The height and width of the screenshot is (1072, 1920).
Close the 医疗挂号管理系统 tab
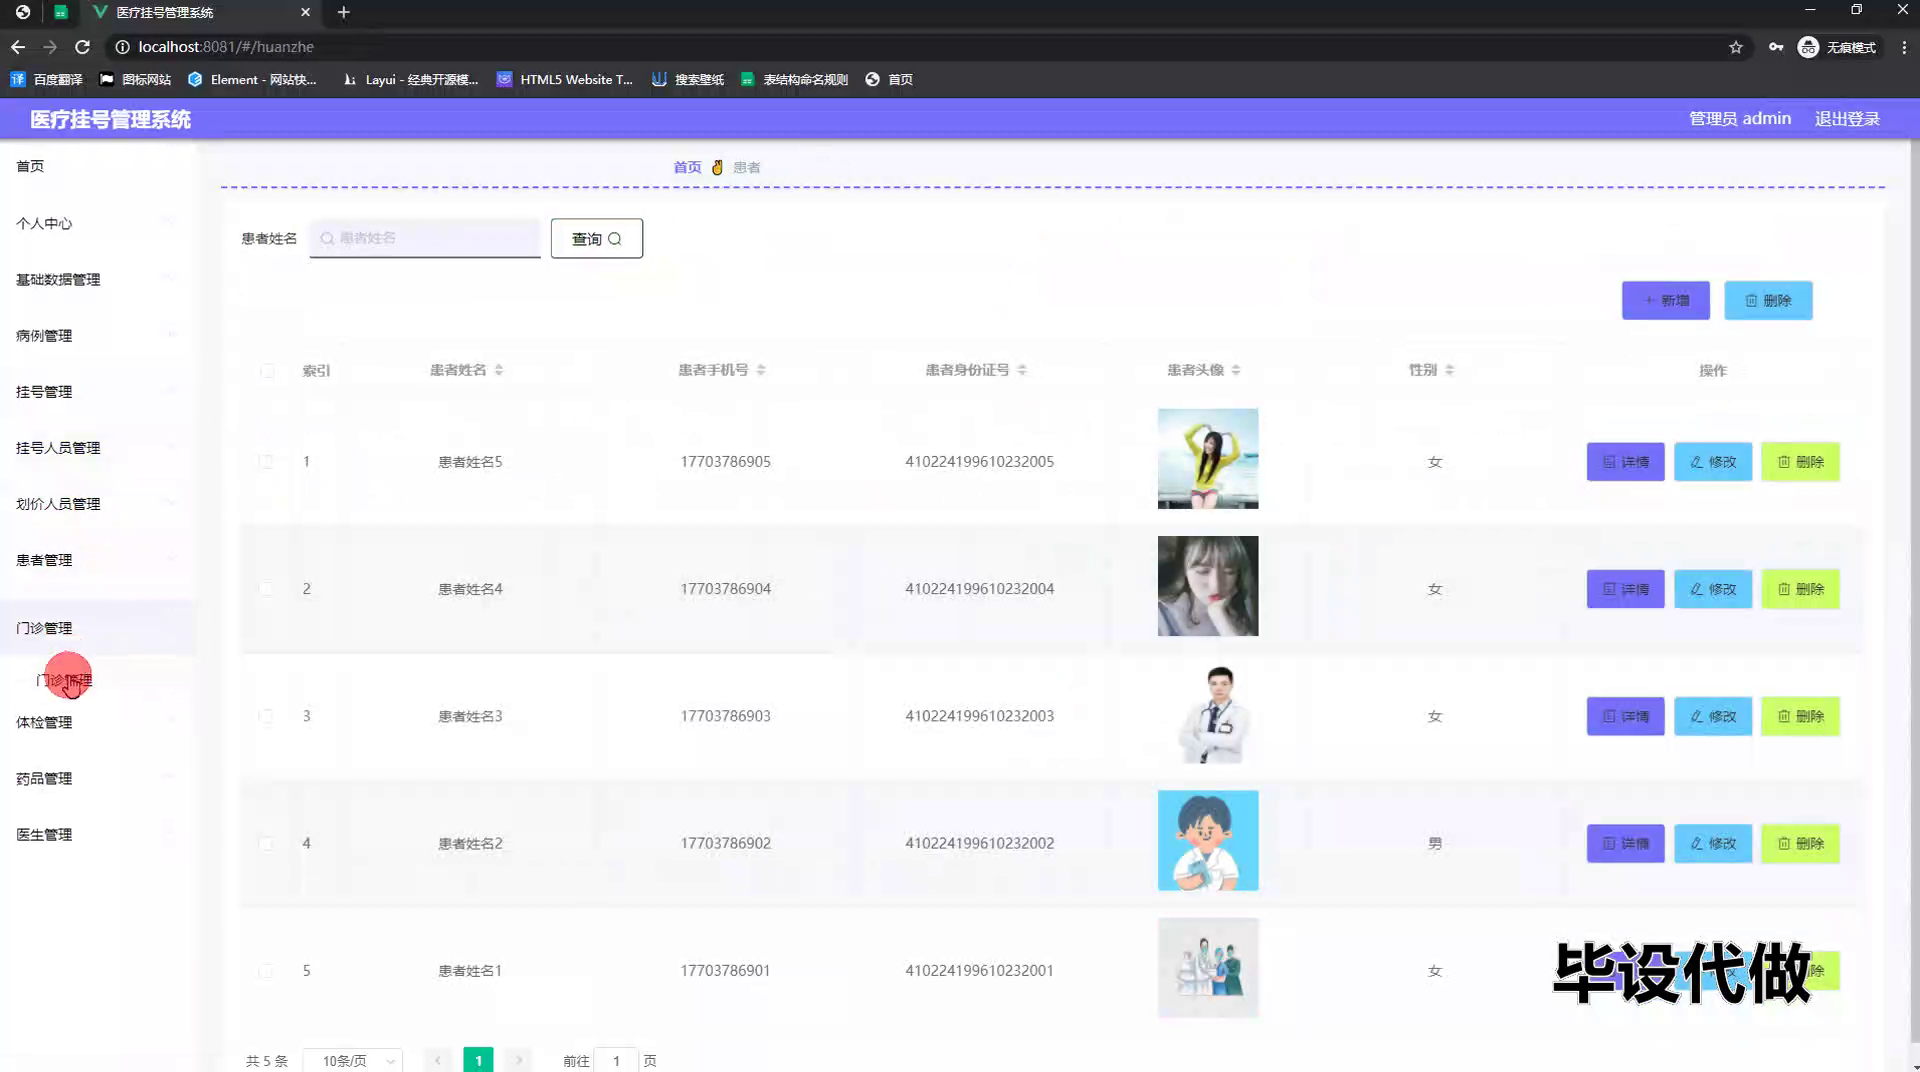(305, 12)
